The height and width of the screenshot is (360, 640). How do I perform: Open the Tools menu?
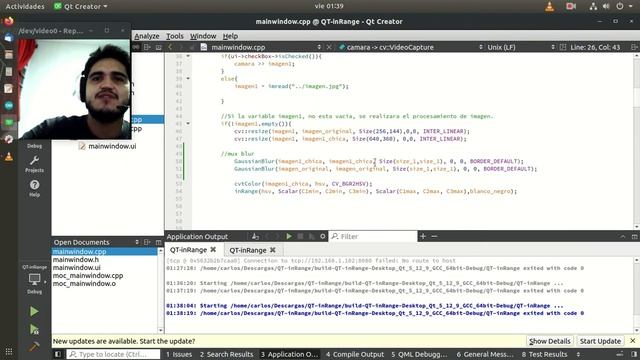click(x=175, y=36)
